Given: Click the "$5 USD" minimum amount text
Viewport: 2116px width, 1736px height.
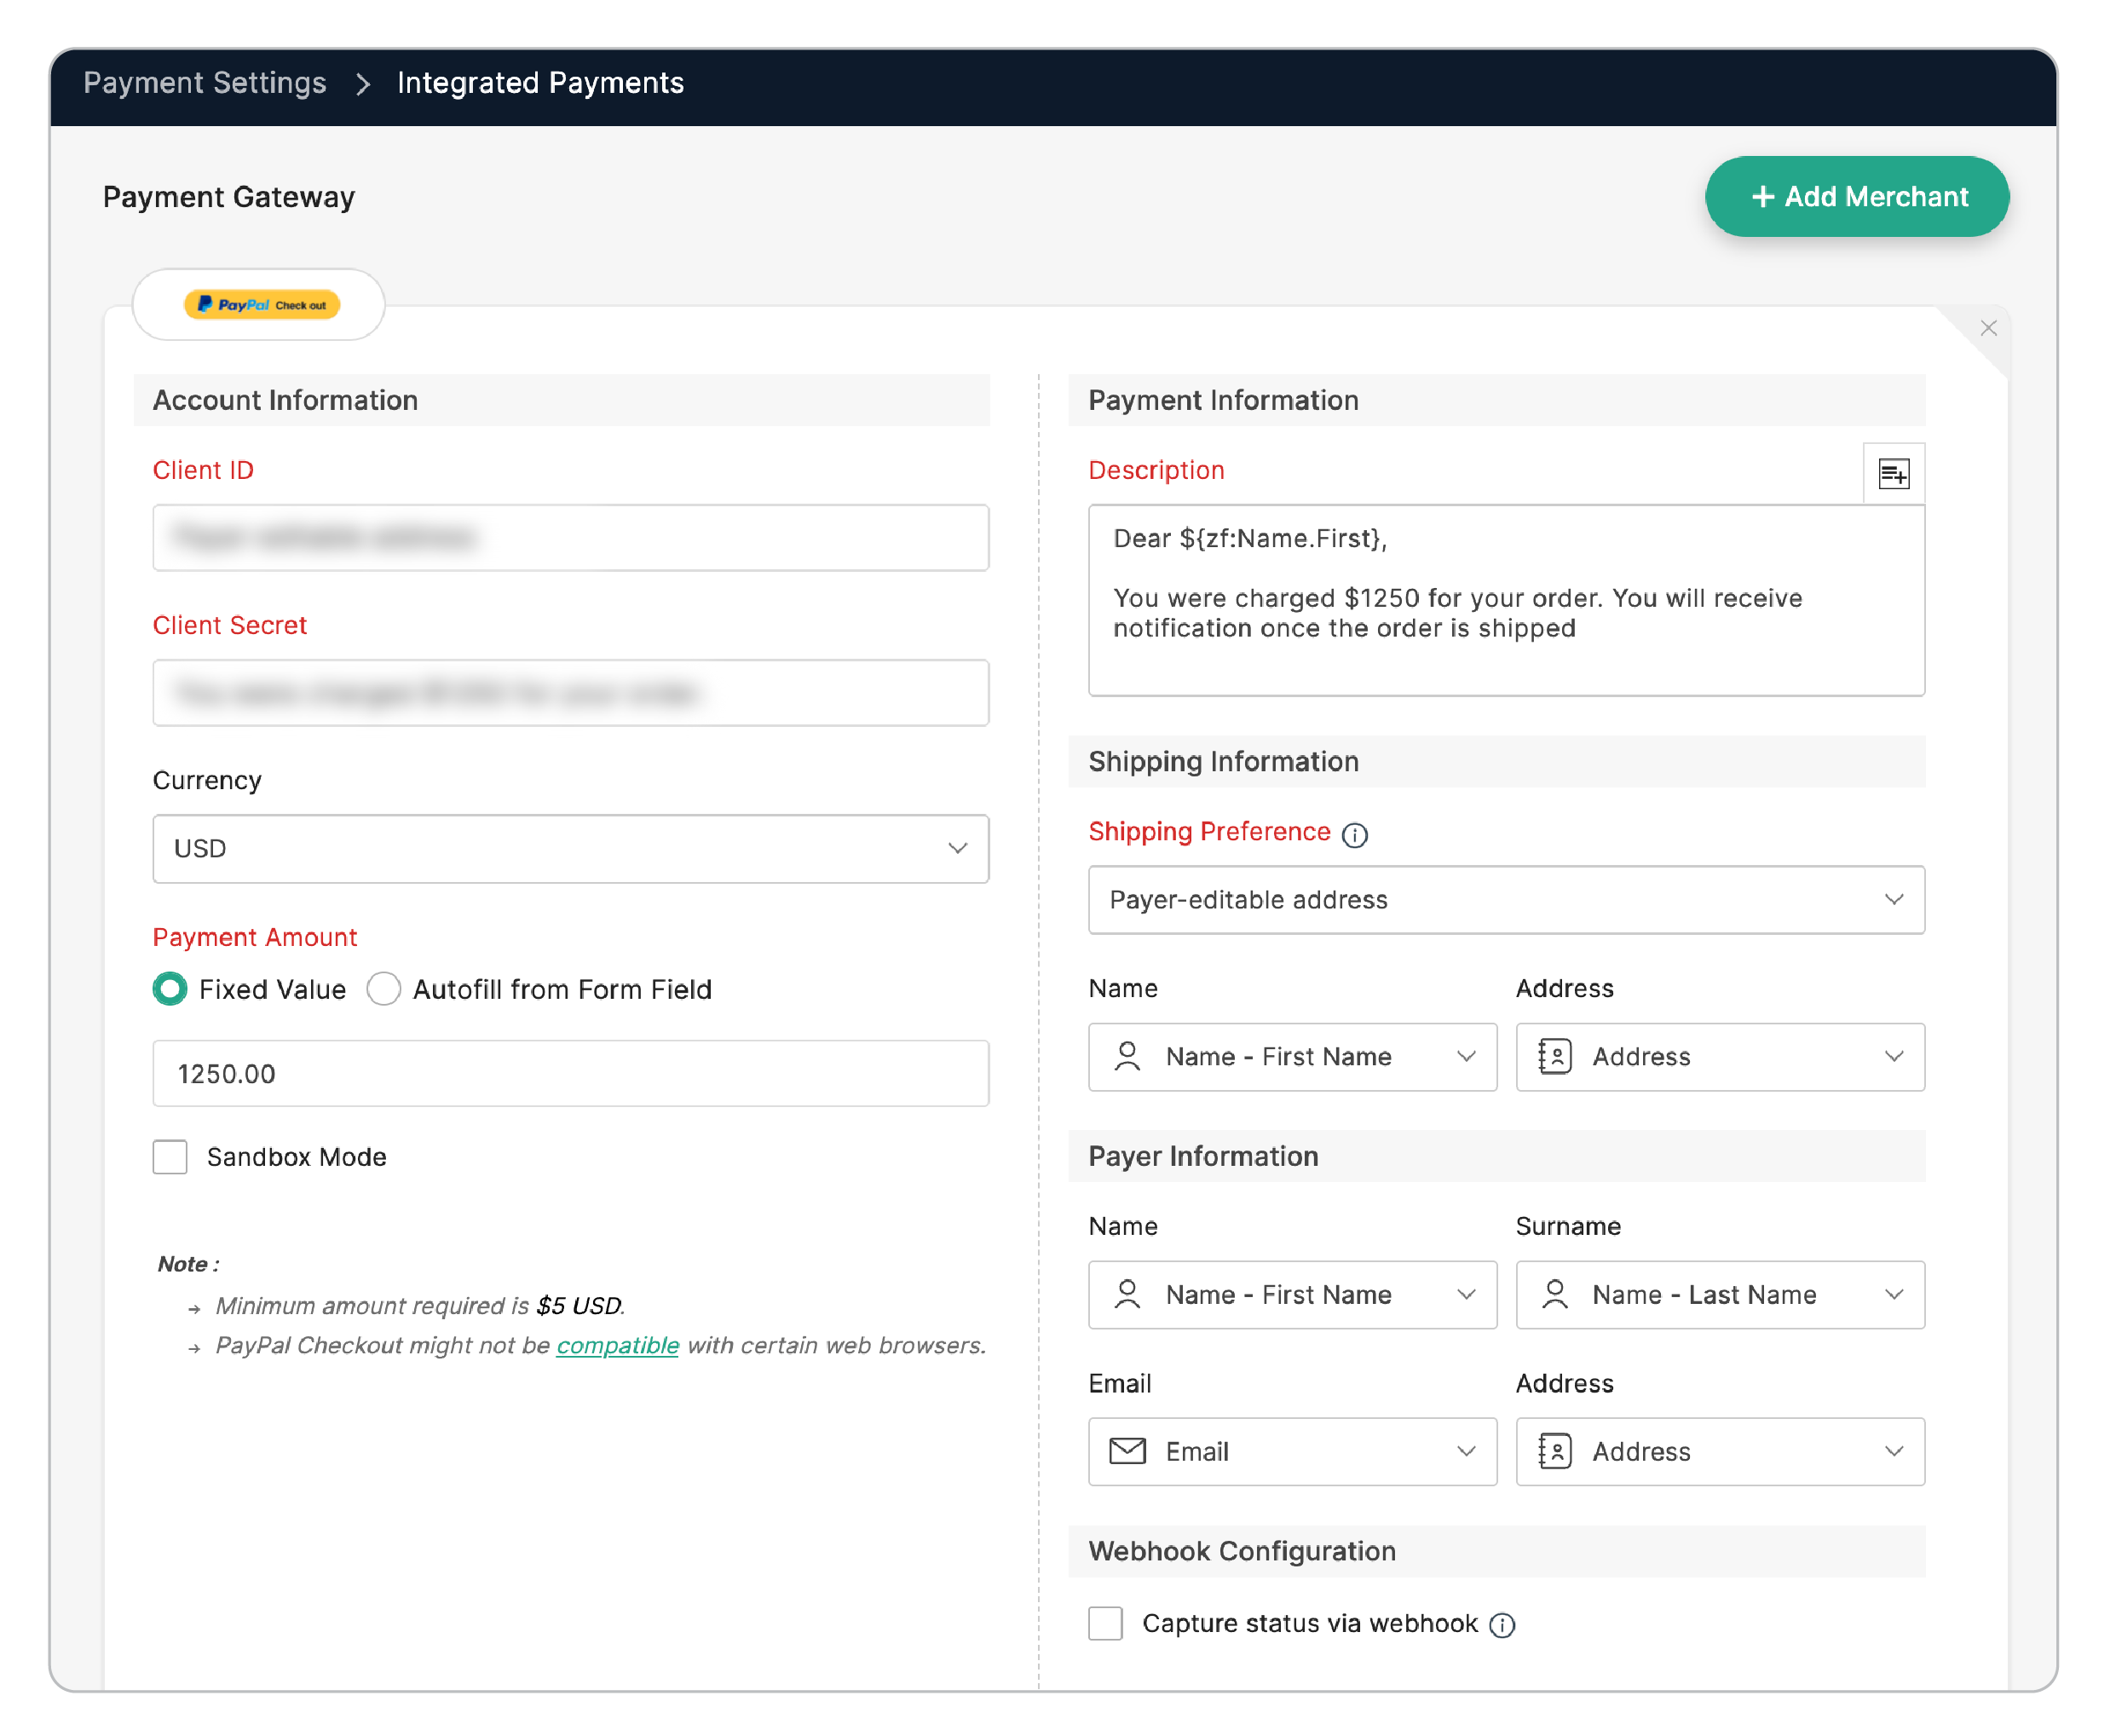Looking at the screenshot, I should coord(579,1306).
